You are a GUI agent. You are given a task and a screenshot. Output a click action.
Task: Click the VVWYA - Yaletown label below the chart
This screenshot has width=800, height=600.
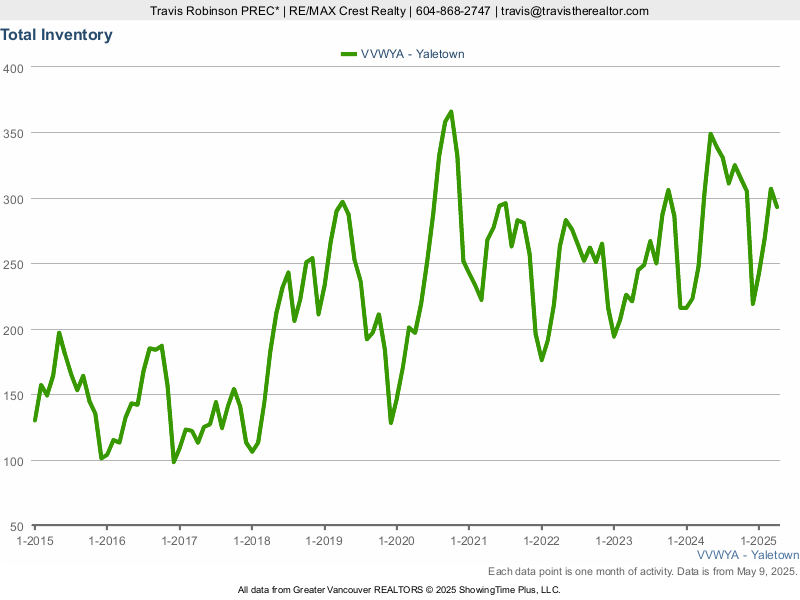tap(748, 555)
